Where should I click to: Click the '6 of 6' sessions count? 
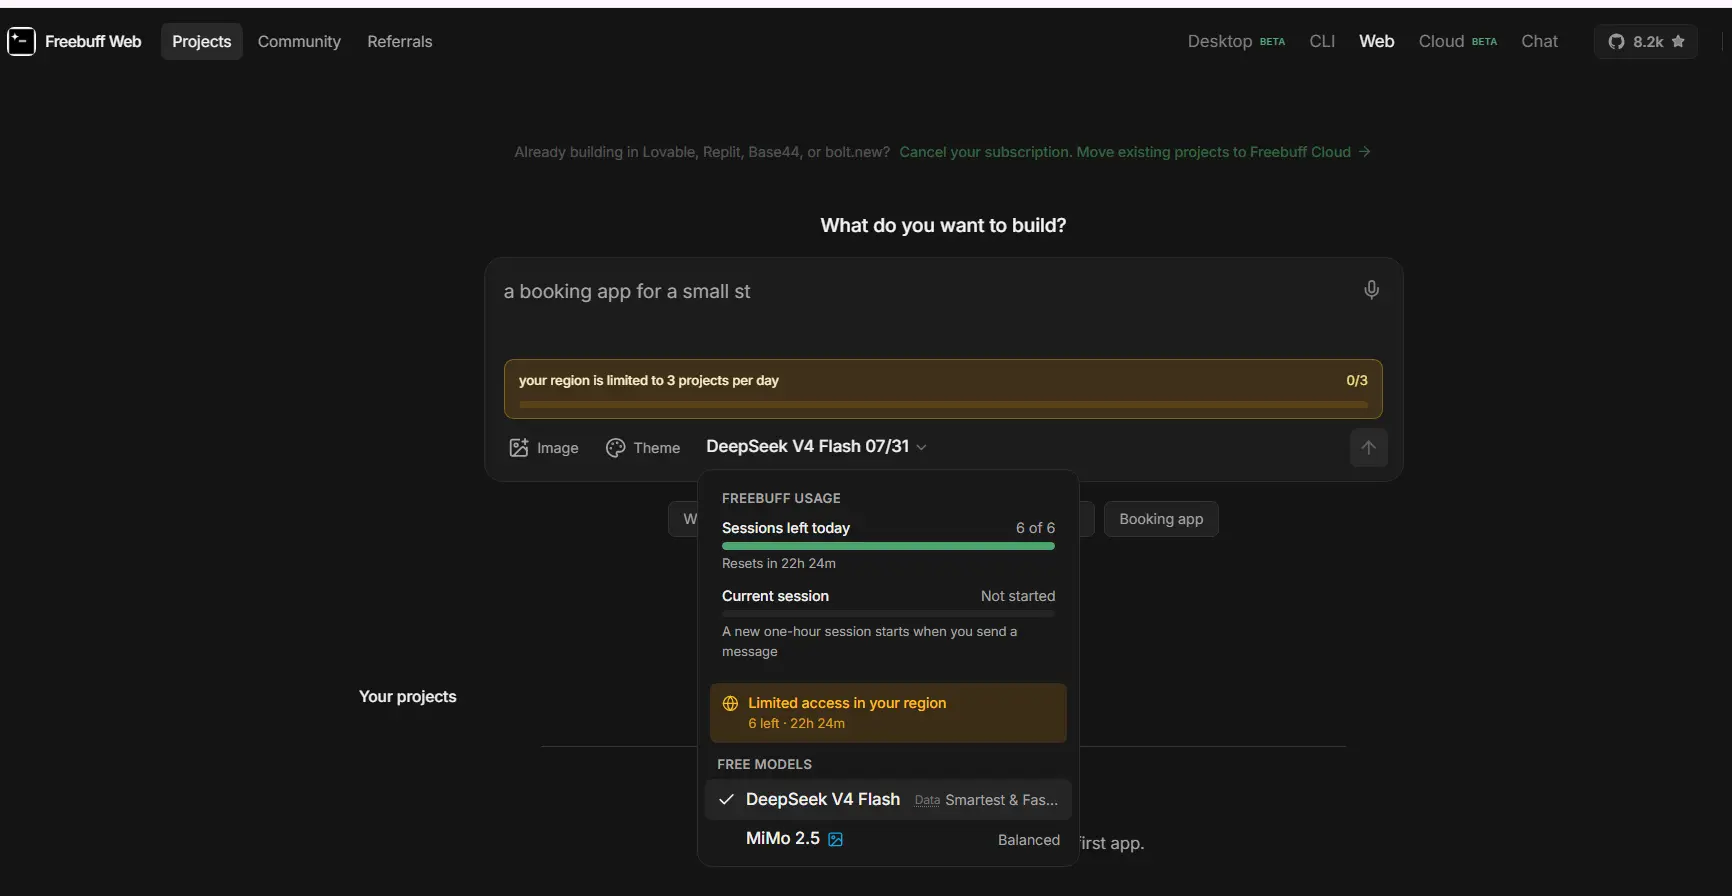[x=1035, y=528]
